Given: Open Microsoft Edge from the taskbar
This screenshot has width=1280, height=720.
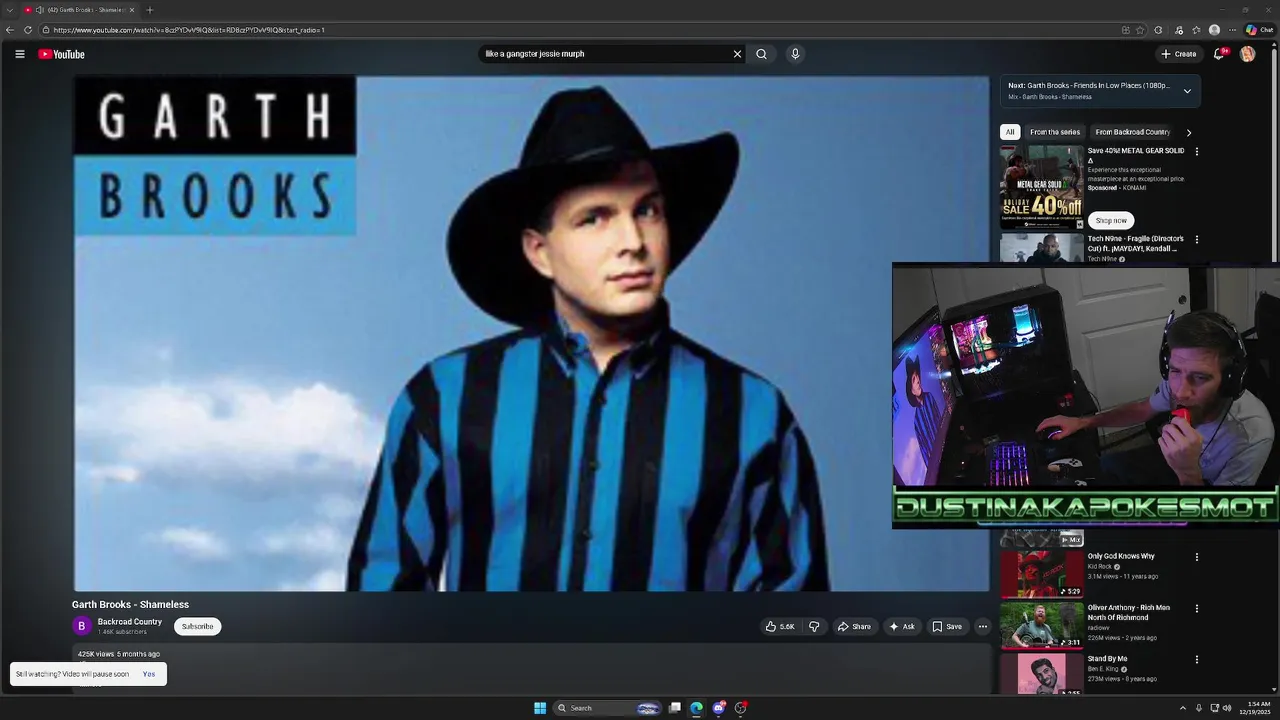Looking at the screenshot, I should 696,708.
